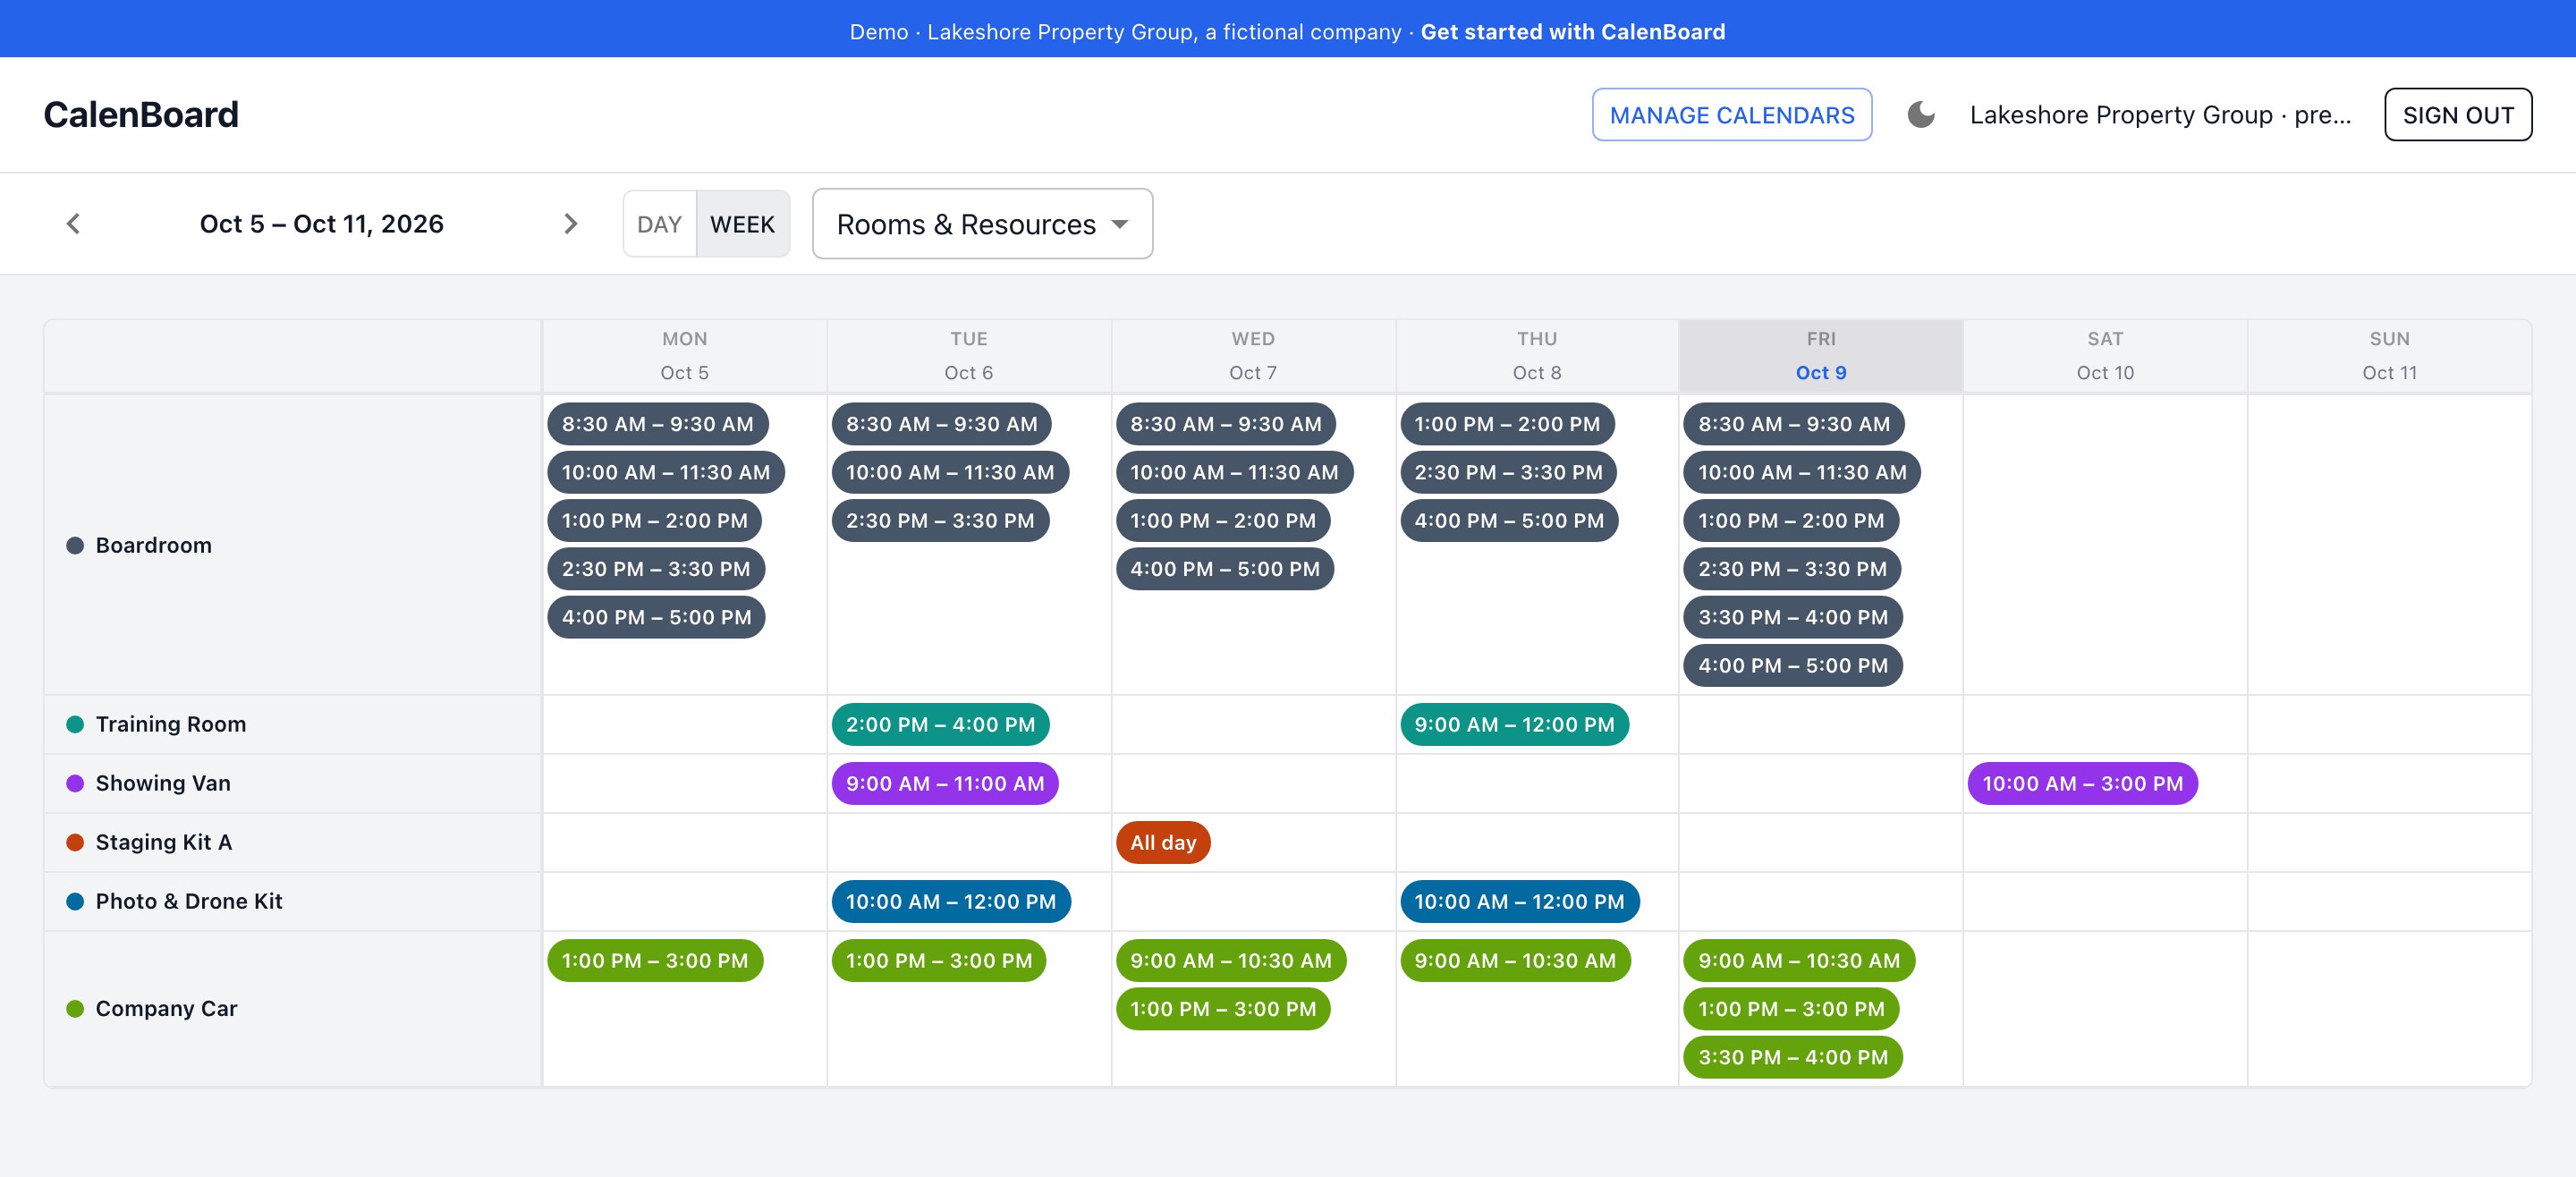Open Friday Boardroom 1:00 PM – 2:00 PM booking
The image size is (2576, 1177).
pyautogui.click(x=1791, y=520)
